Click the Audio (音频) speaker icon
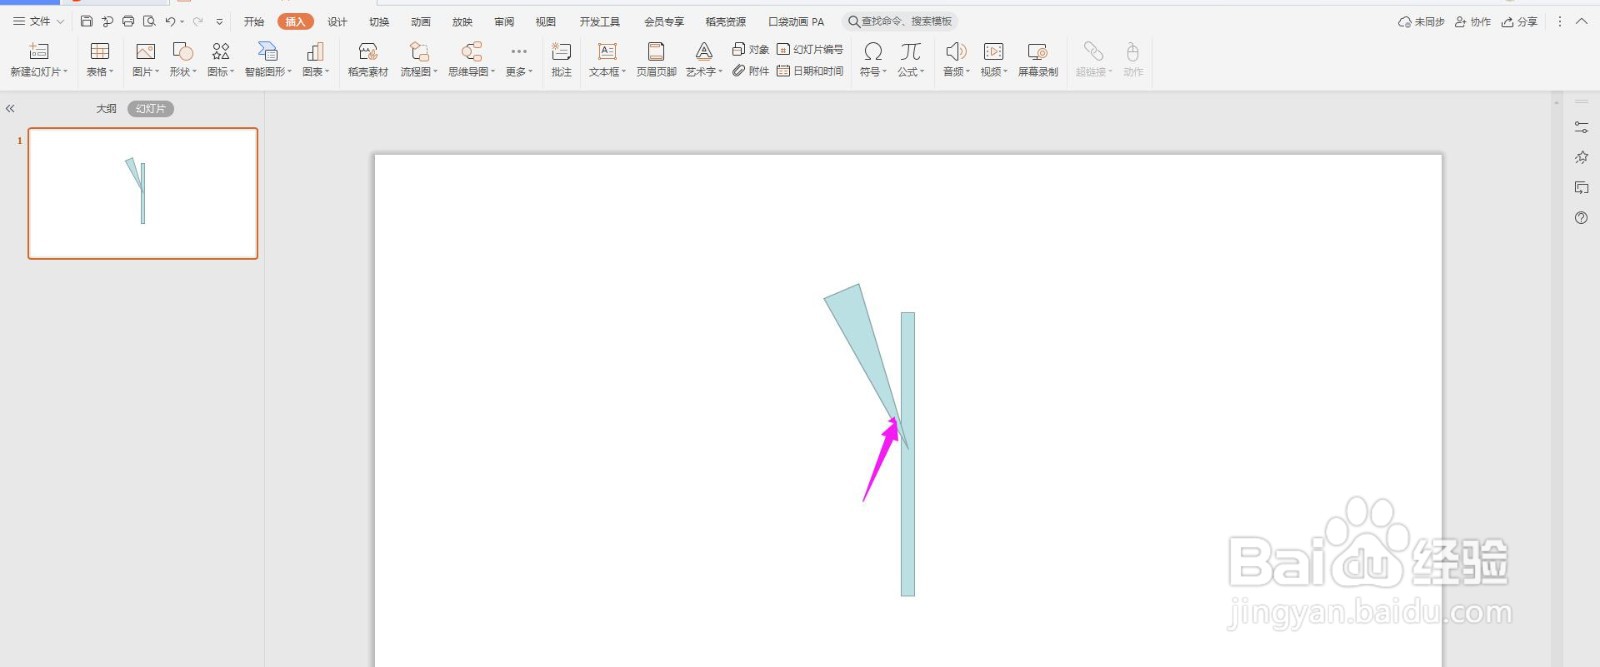Screen dimensions: 1600x667 (x=956, y=51)
